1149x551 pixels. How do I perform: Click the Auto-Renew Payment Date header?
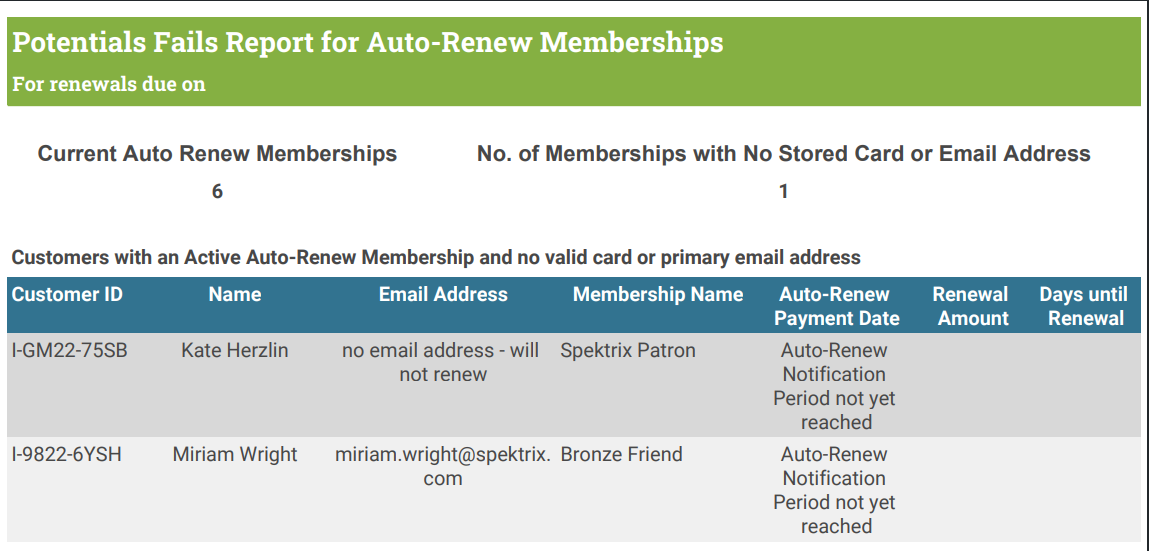click(835, 306)
